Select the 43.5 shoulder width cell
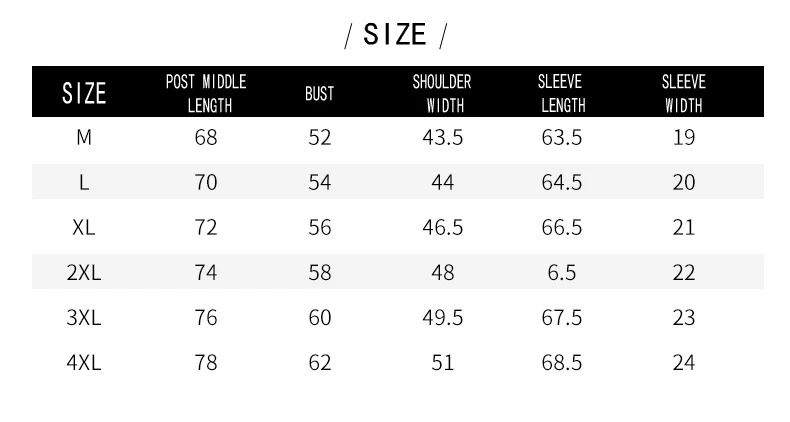790x422 pixels. coord(442,137)
